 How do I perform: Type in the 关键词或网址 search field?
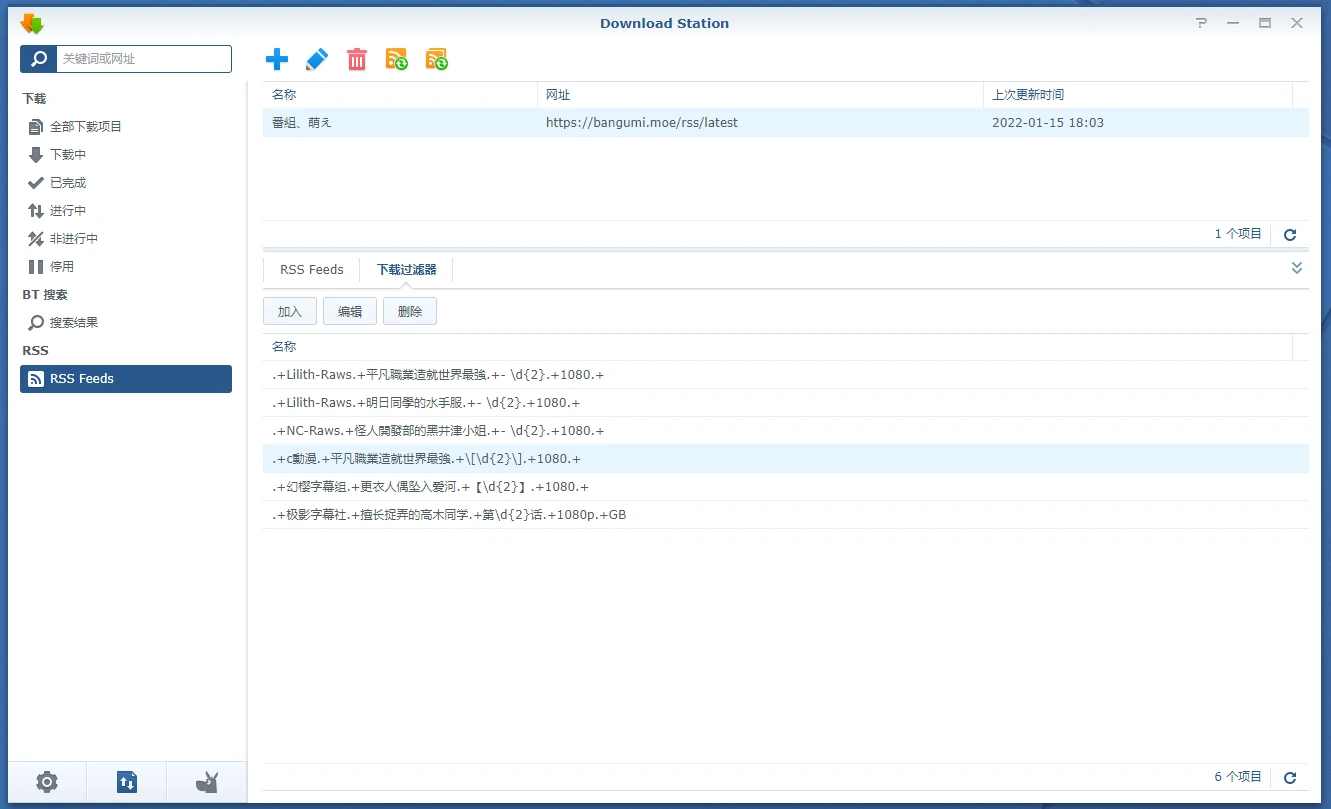pyautogui.click(x=143, y=59)
